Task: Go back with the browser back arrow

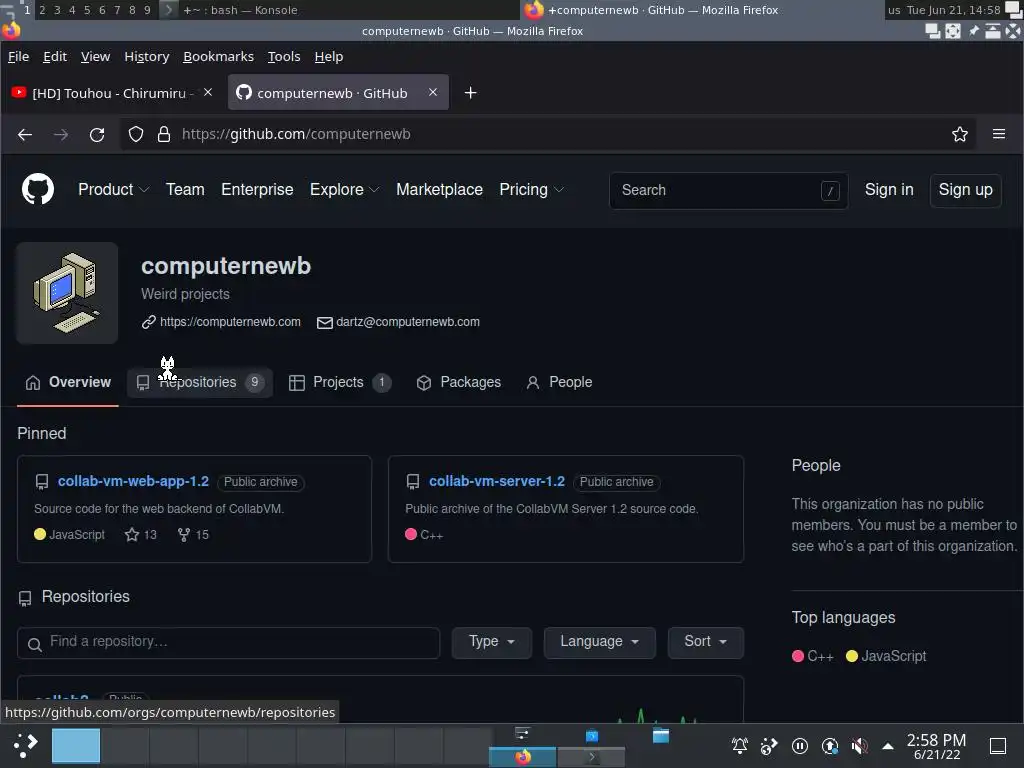Action: [x=25, y=135]
